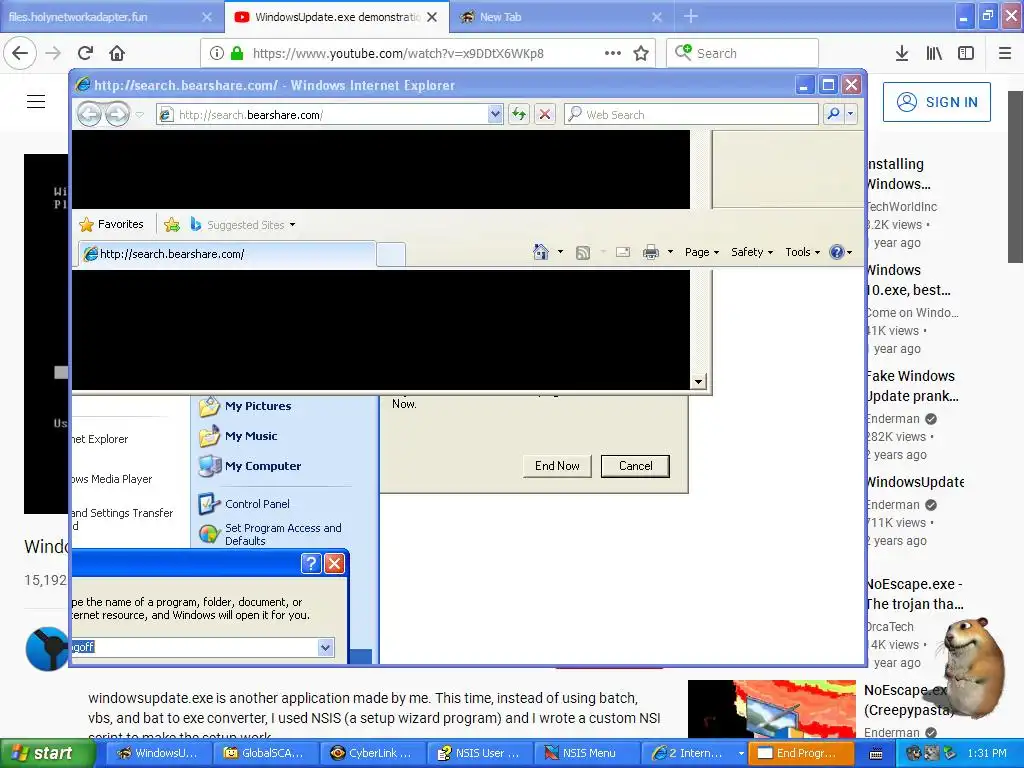Switch to End Program taskbar button
This screenshot has height=768, width=1024.
pos(801,753)
